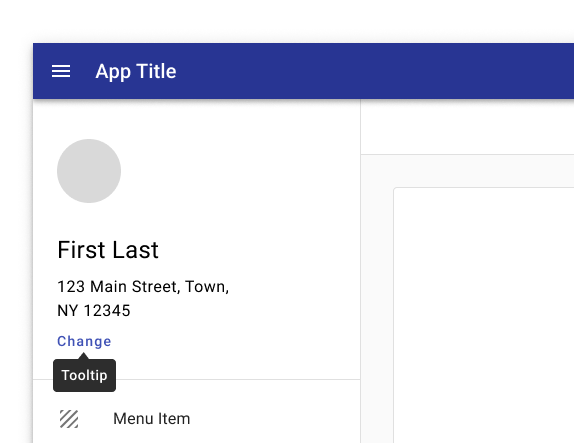
Task: Select the First Last user name
Action: click(108, 250)
